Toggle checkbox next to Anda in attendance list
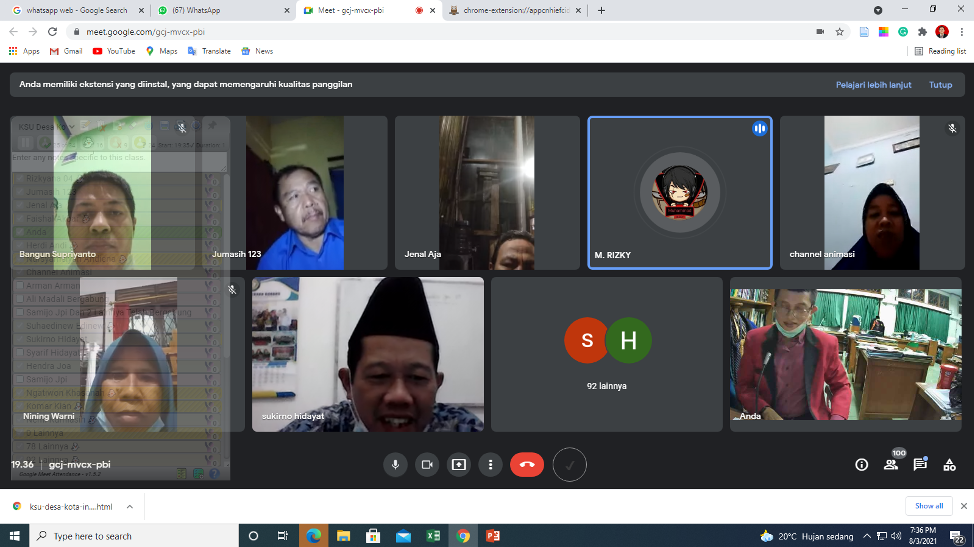The height and width of the screenshot is (547, 974). [x=20, y=232]
